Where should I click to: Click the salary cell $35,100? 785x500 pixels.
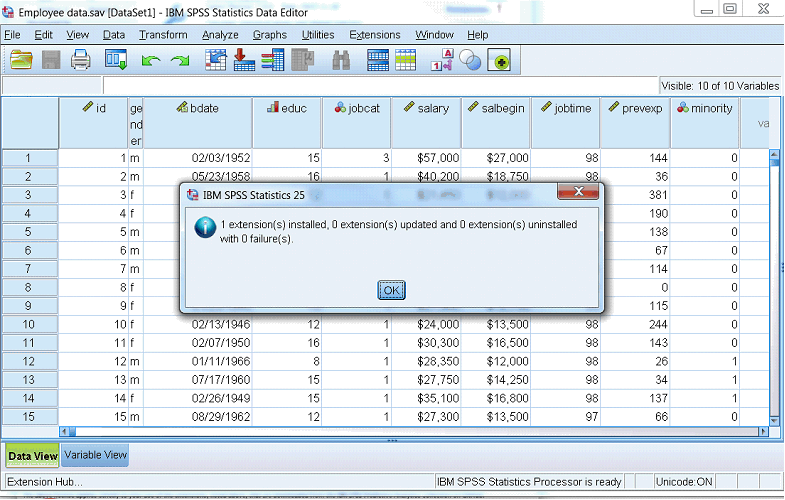(426, 398)
